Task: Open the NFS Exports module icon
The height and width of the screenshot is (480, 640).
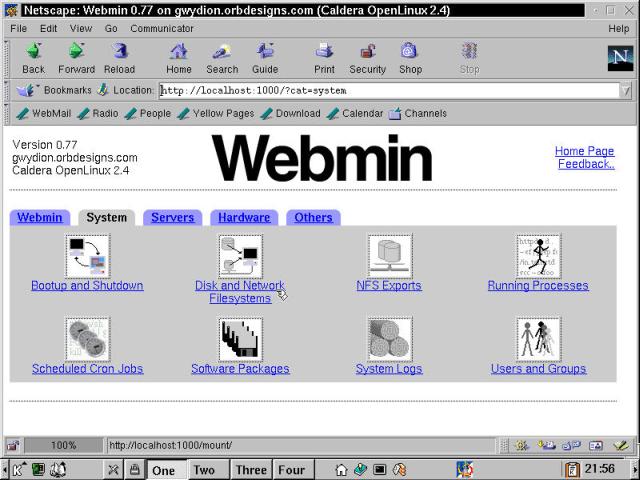Action: coord(389,256)
